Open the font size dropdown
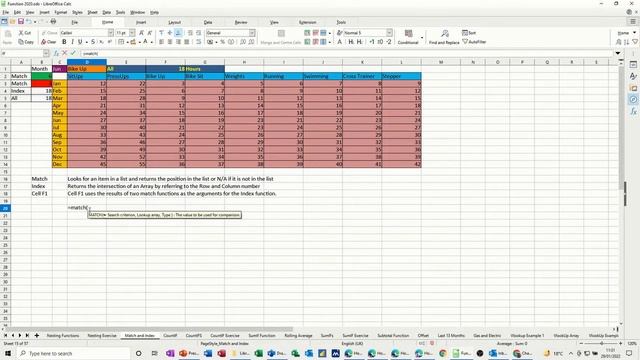Screen dimensions: 640x360 click(132, 33)
